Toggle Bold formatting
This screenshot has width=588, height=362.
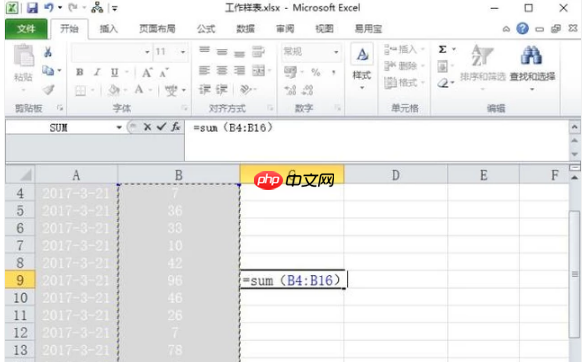pyautogui.click(x=80, y=72)
